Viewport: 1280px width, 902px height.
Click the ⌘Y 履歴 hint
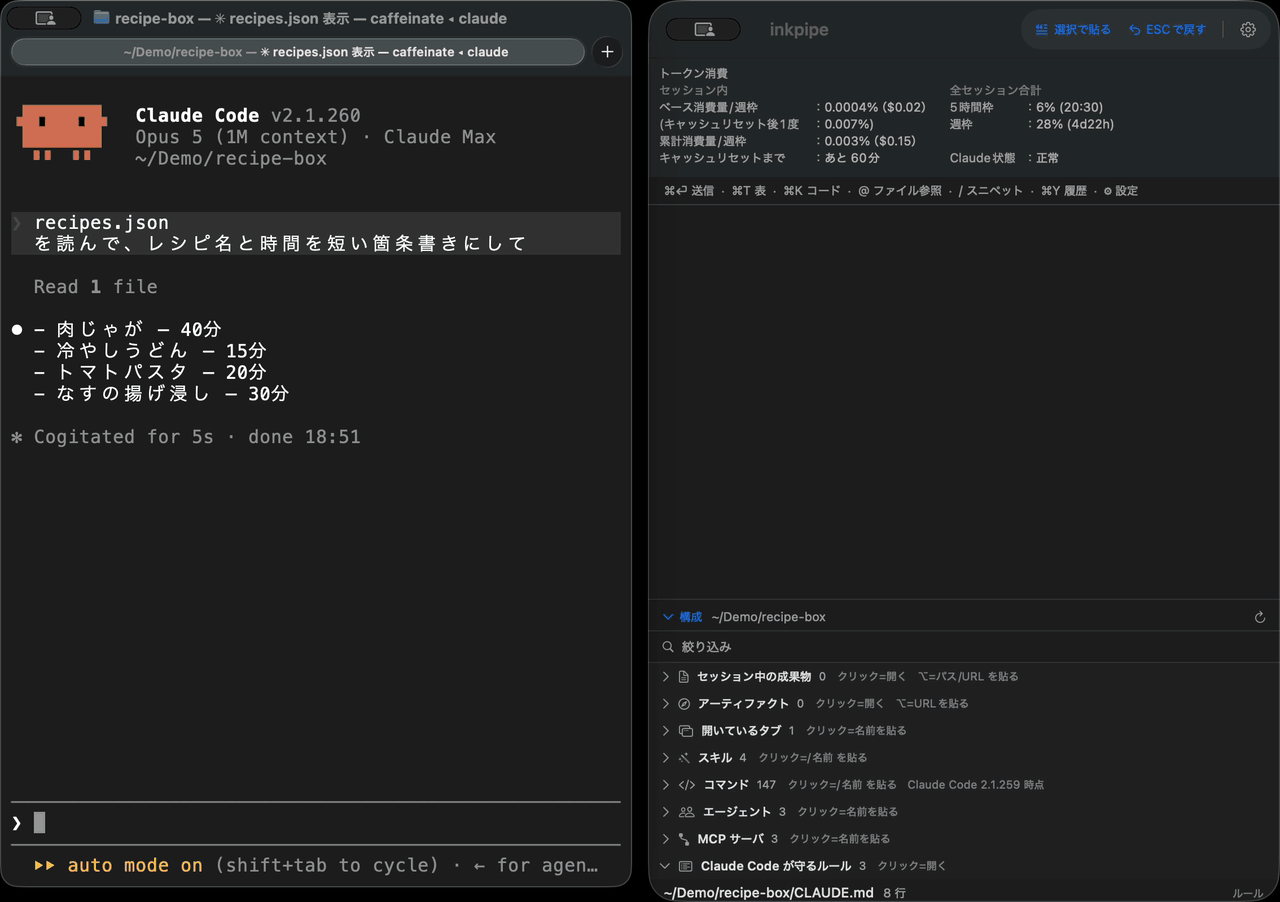pos(1064,191)
